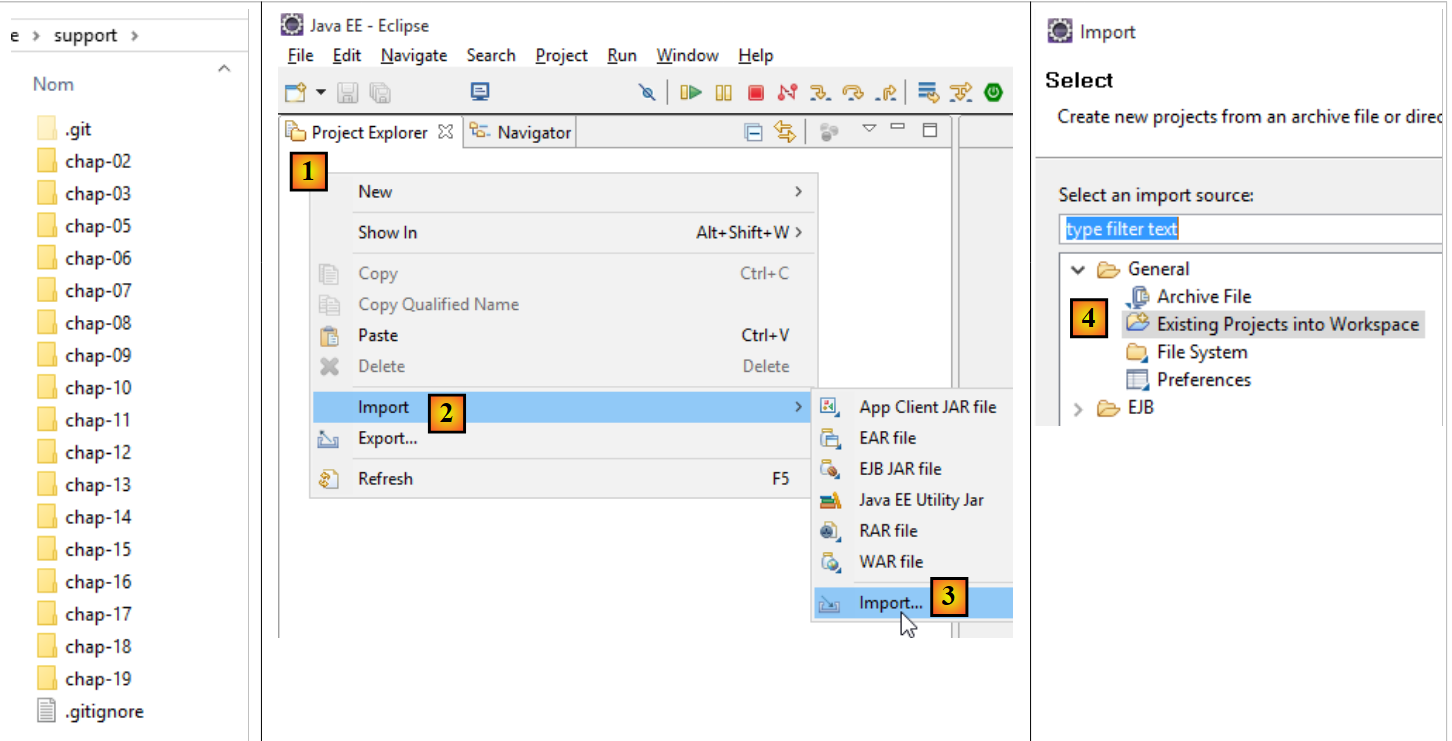Expand the EJB import category
This screenshot has height=741, width=1452.
[1078, 408]
